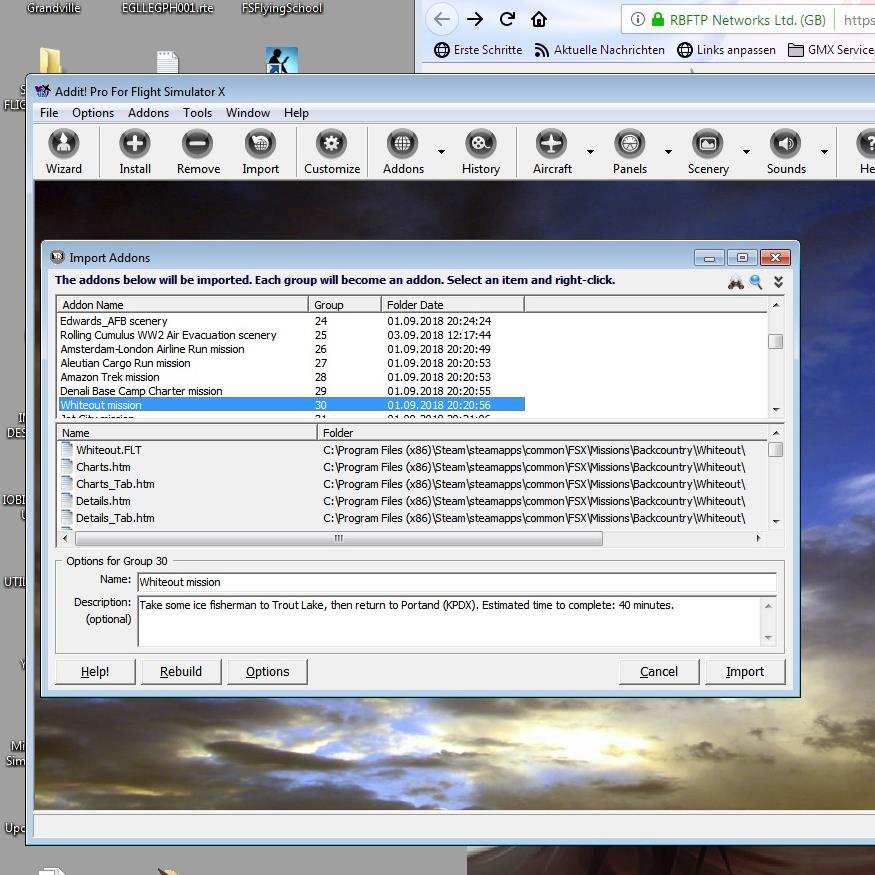The image size is (875, 875).
Task: Expand the double-chevron in Import Addons dialog
Action: [x=778, y=283]
